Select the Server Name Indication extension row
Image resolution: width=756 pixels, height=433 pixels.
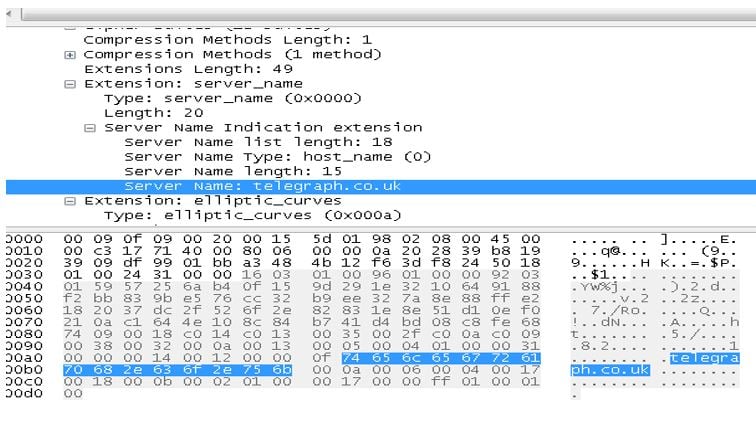point(263,127)
